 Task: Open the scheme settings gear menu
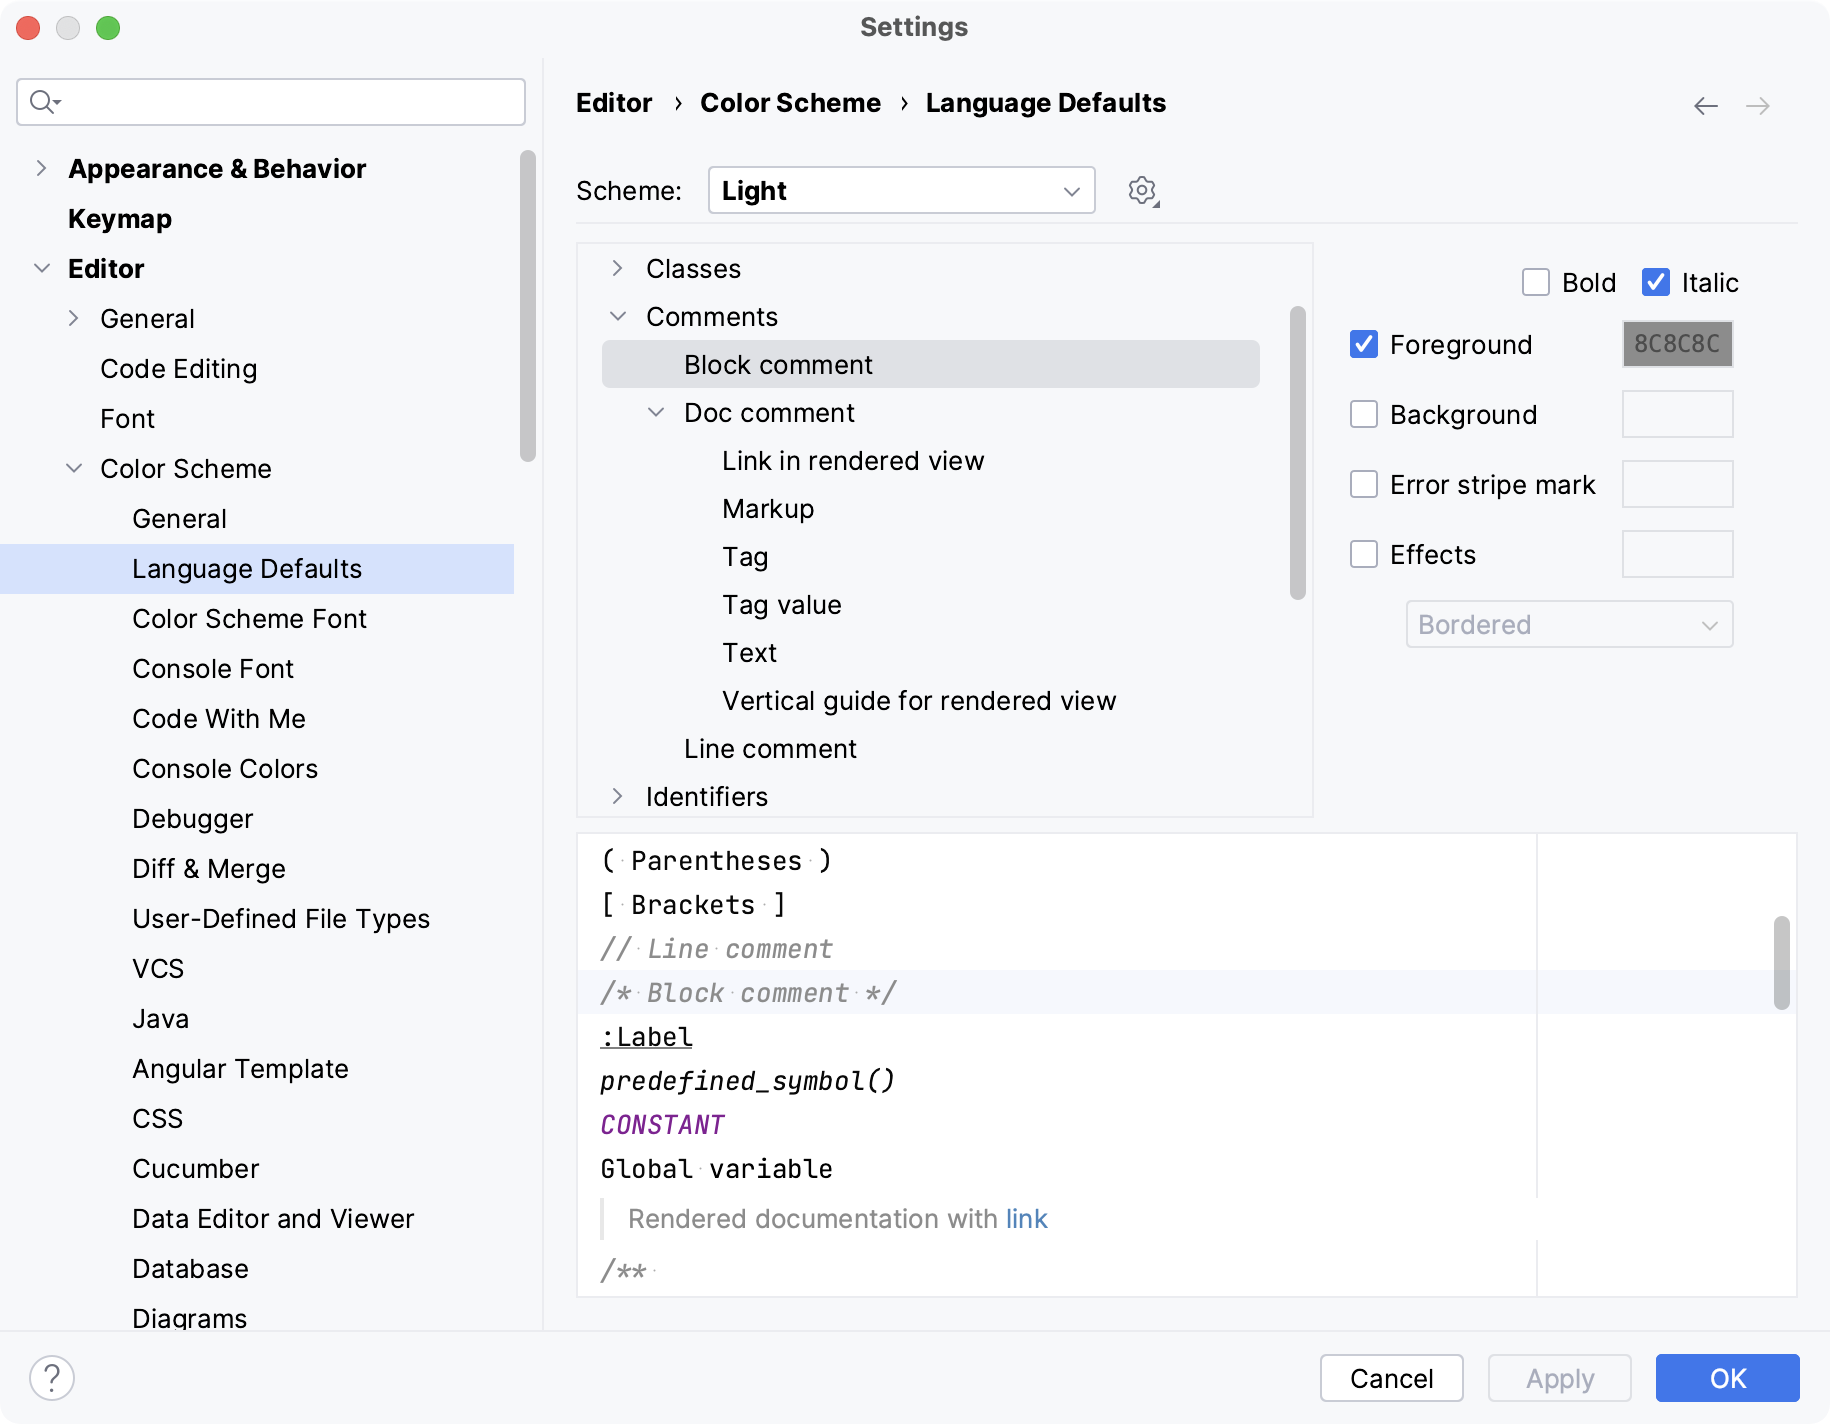tap(1140, 190)
